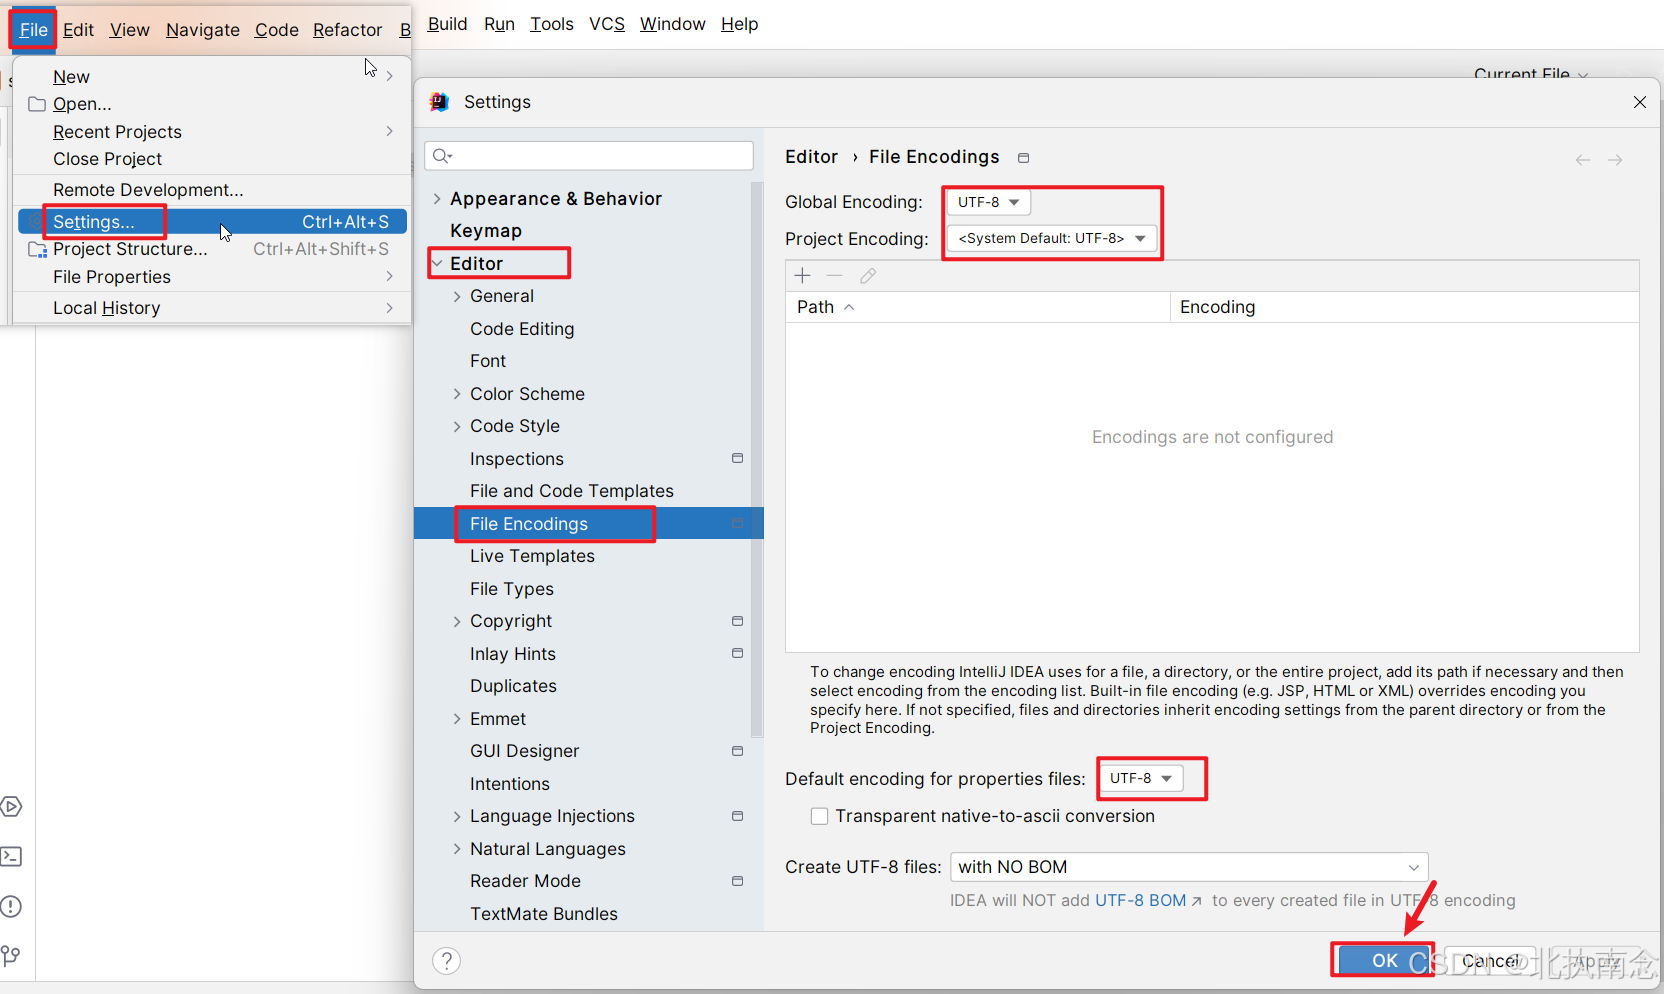1664x994 pixels.
Task: Select Settings... in File menu
Action: (212, 222)
